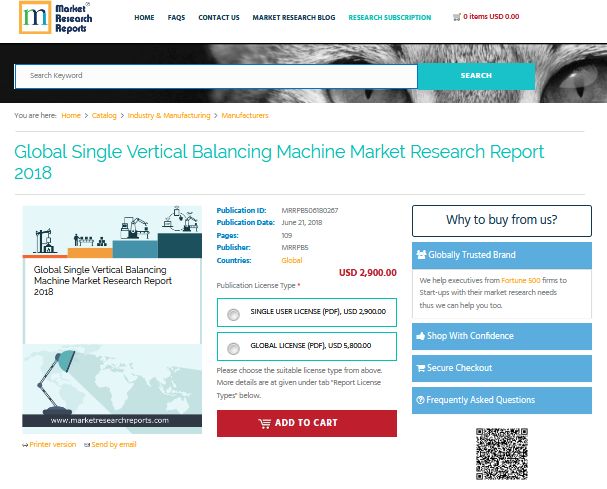Click the Add to Cart button
Image resolution: width=607 pixels, height=489 pixels.
307,423
